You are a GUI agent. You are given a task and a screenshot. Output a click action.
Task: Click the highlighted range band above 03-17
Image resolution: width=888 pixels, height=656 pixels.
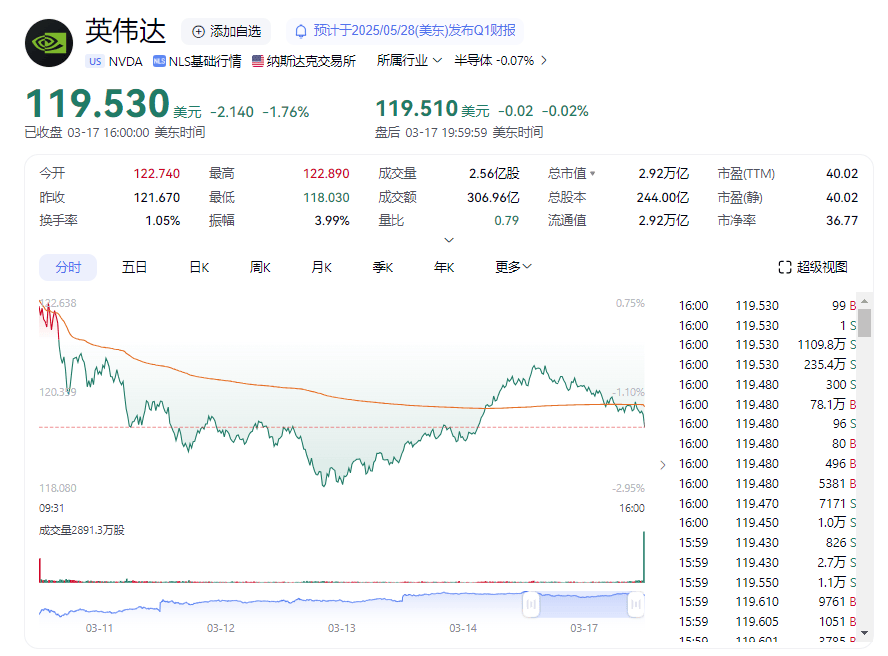(583, 604)
